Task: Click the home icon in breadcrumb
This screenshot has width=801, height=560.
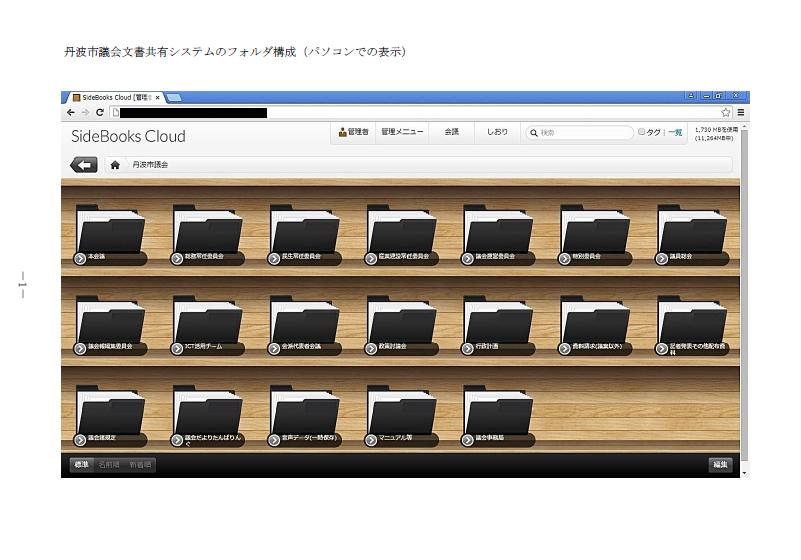Action: pyautogui.click(x=115, y=165)
